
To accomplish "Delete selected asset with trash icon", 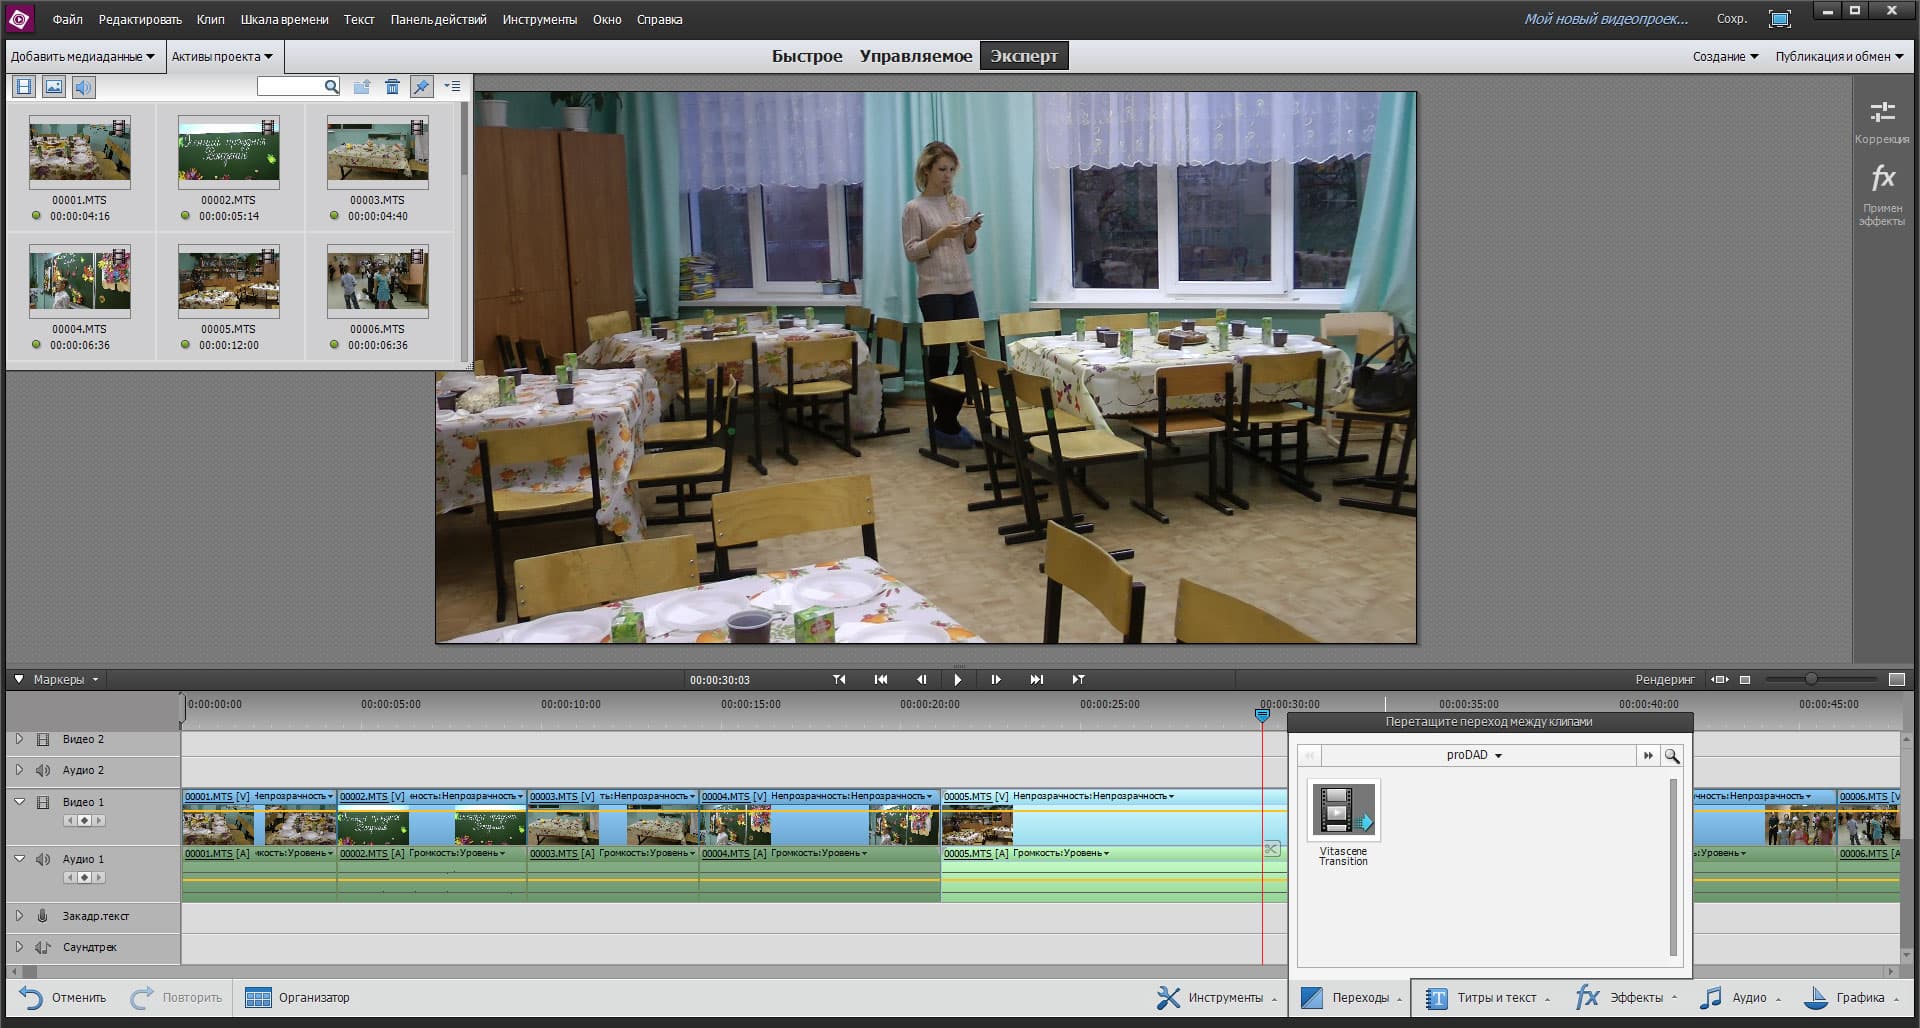I will [x=392, y=87].
